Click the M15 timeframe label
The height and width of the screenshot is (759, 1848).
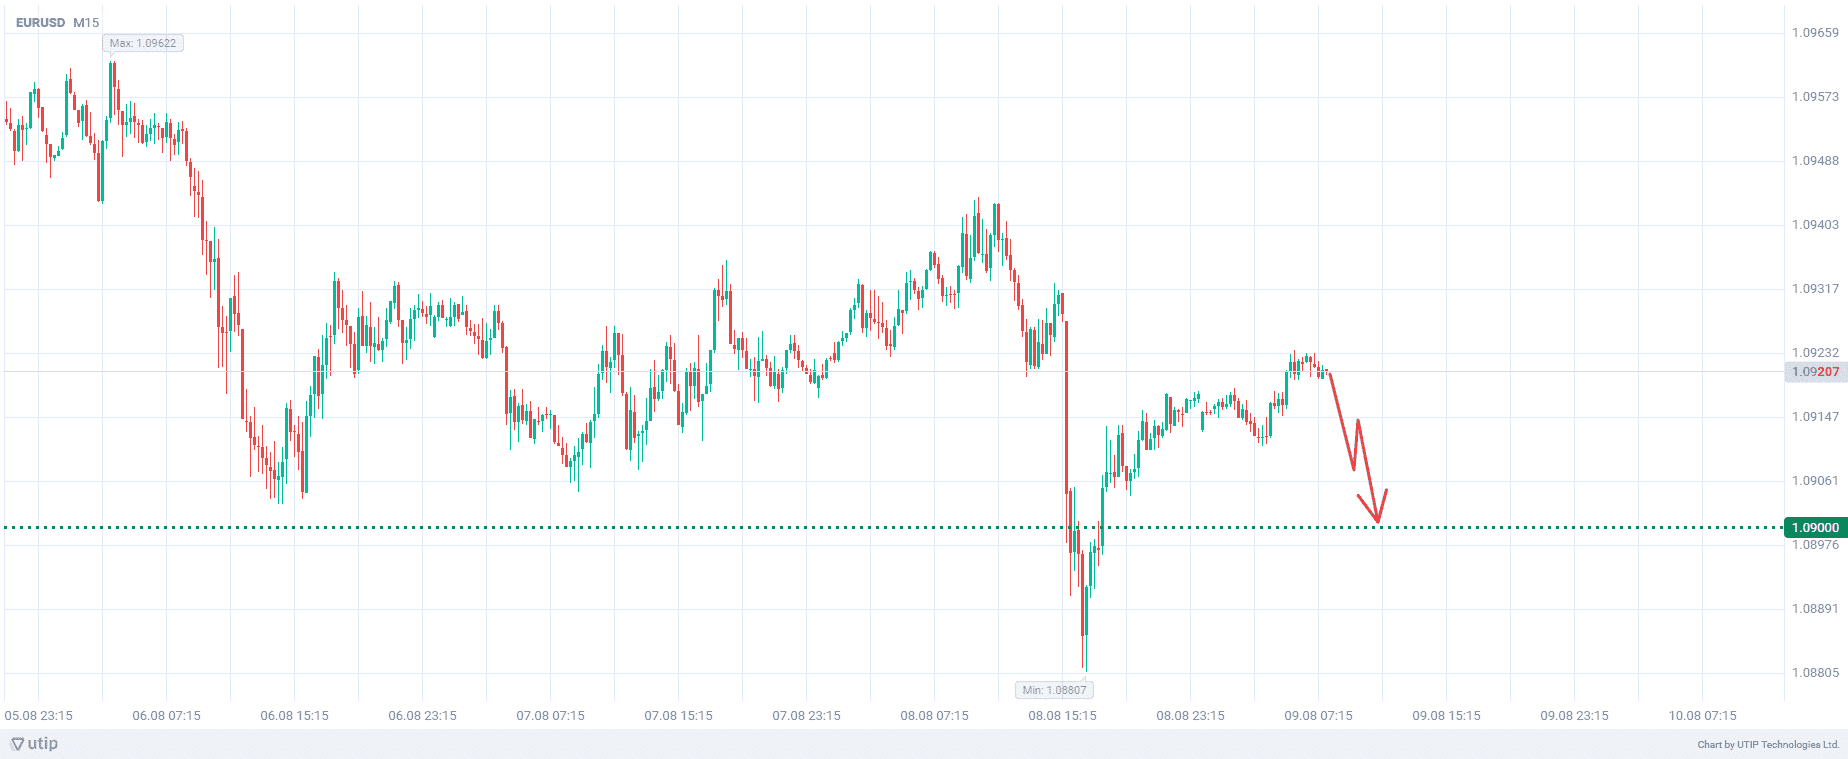click(86, 22)
